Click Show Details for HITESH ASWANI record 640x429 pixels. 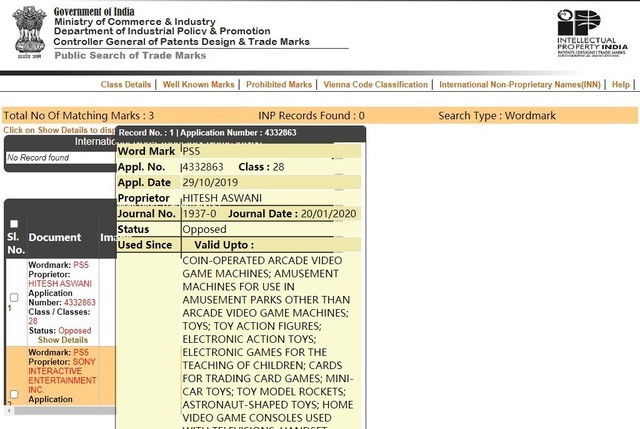point(63,340)
